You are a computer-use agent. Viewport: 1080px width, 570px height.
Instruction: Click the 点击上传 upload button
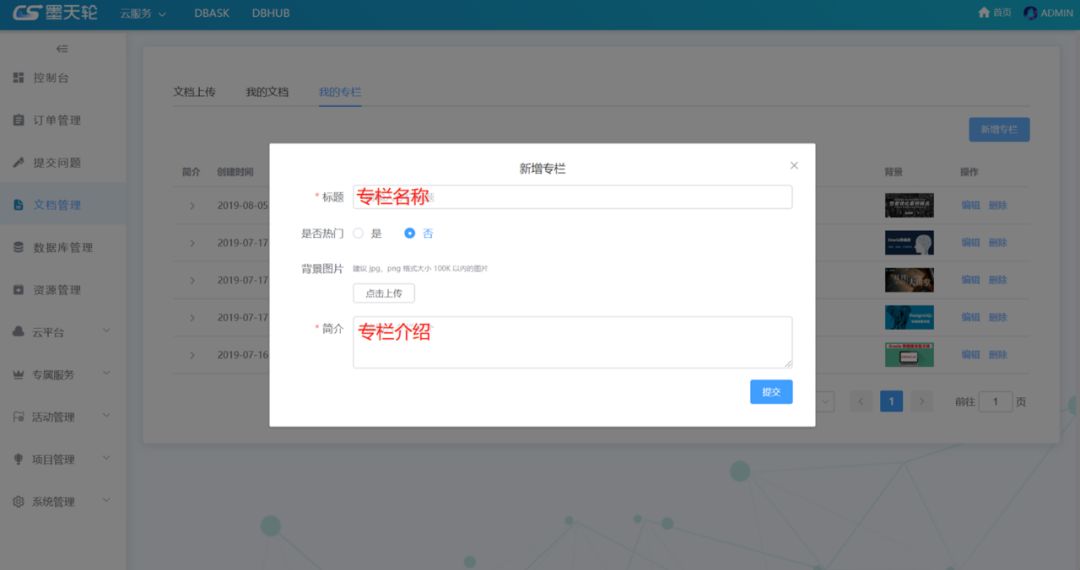point(384,293)
